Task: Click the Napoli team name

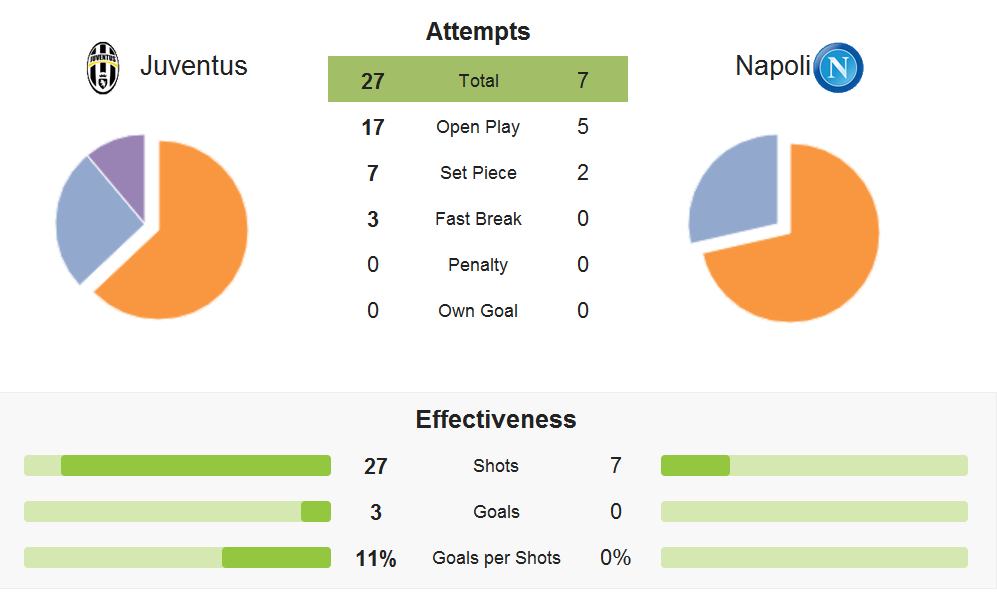Action: [x=773, y=66]
